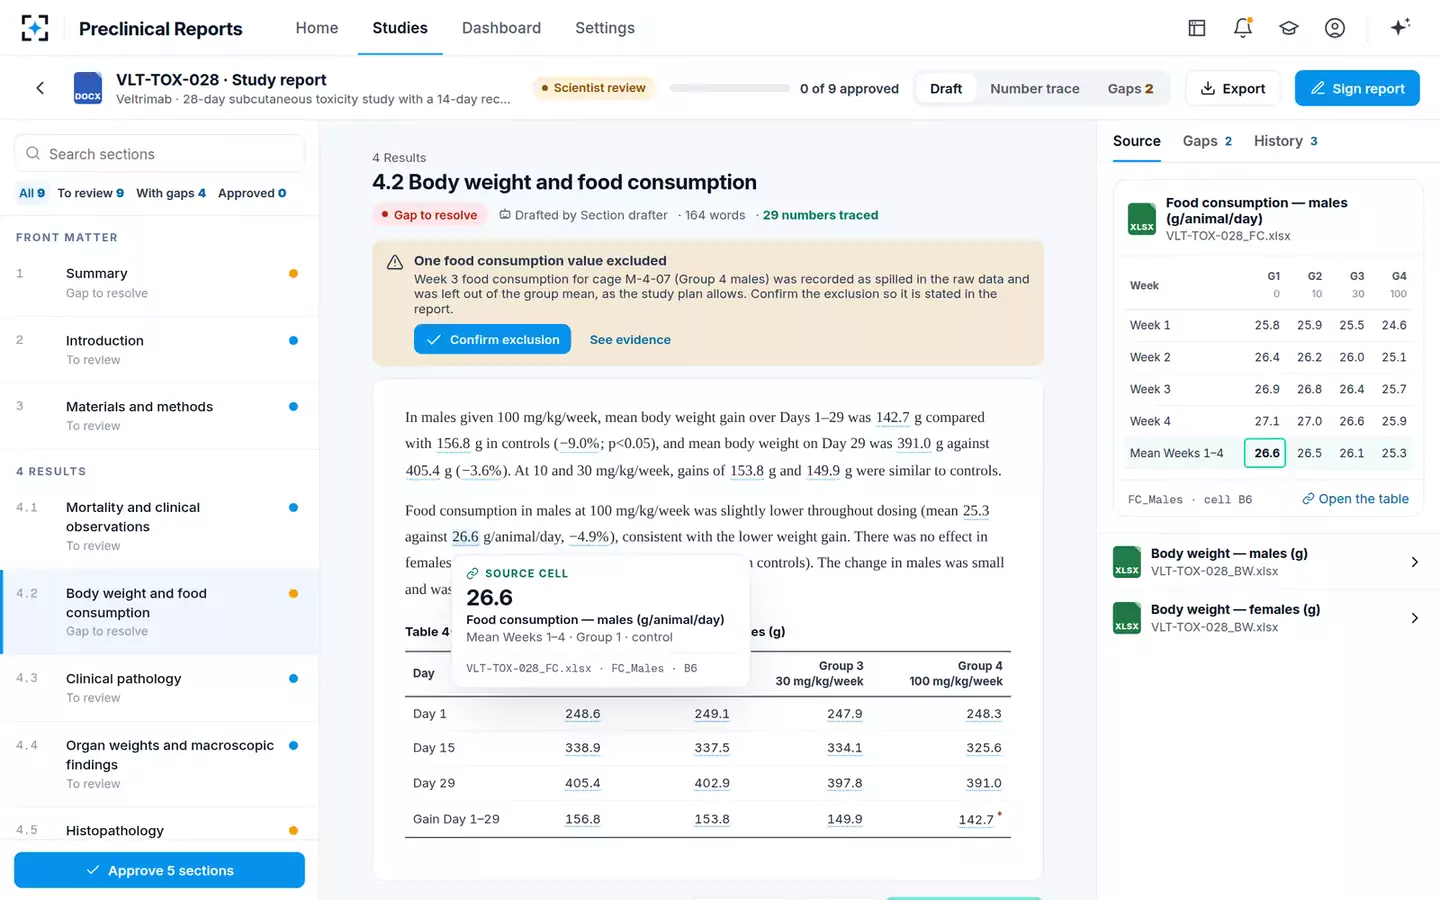Approve 5 sections button
This screenshot has height=900, width=1440.
pyautogui.click(x=159, y=870)
